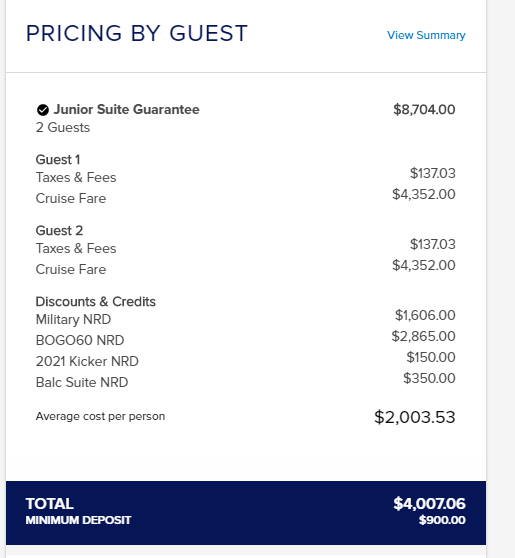Click the Balc Suite NRD $350.00 amount
The width and height of the screenshot is (515, 558).
click(429, 378)
